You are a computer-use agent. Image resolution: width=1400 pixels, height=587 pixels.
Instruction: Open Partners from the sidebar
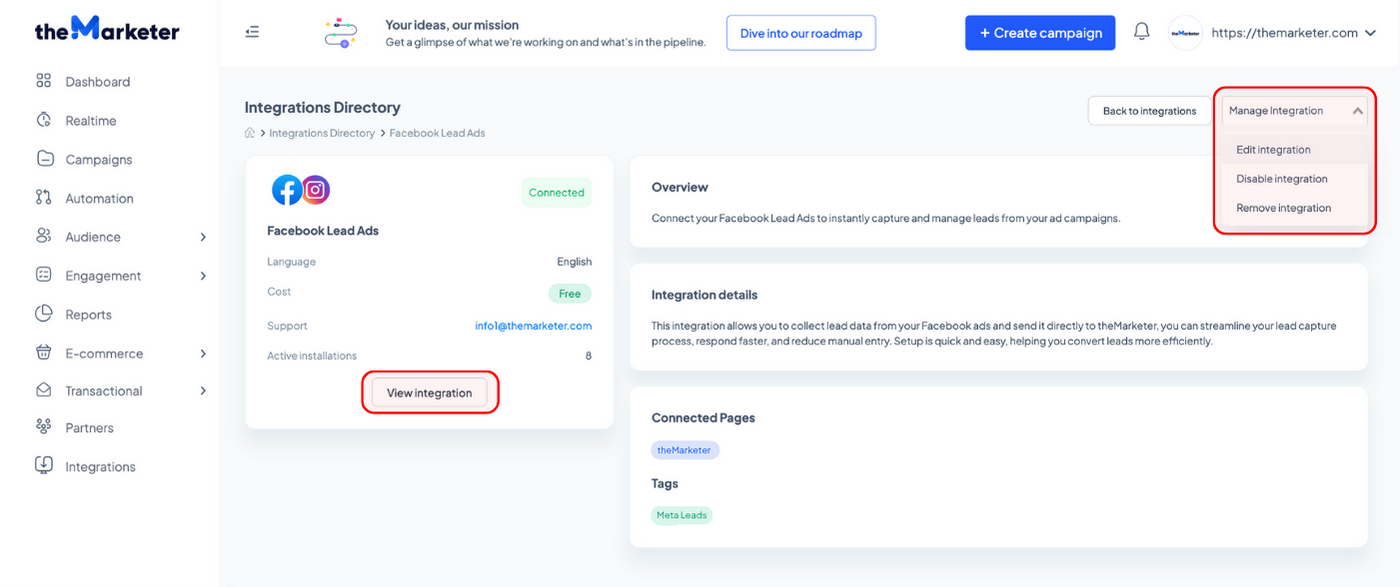click(x=89, y=428)
